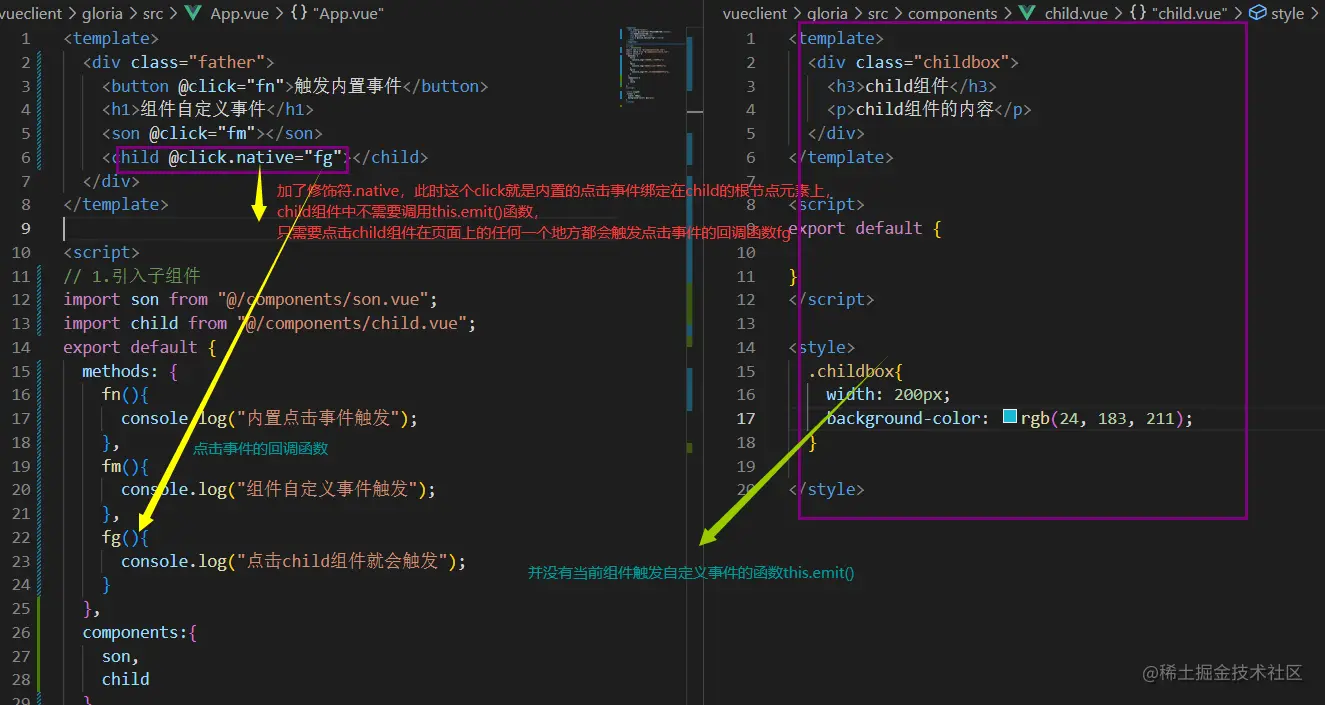Image resolution: width=1325 pixels, height=705 pixels.
Task: Click the export default { line in child.vue
Action: [865, 228]
